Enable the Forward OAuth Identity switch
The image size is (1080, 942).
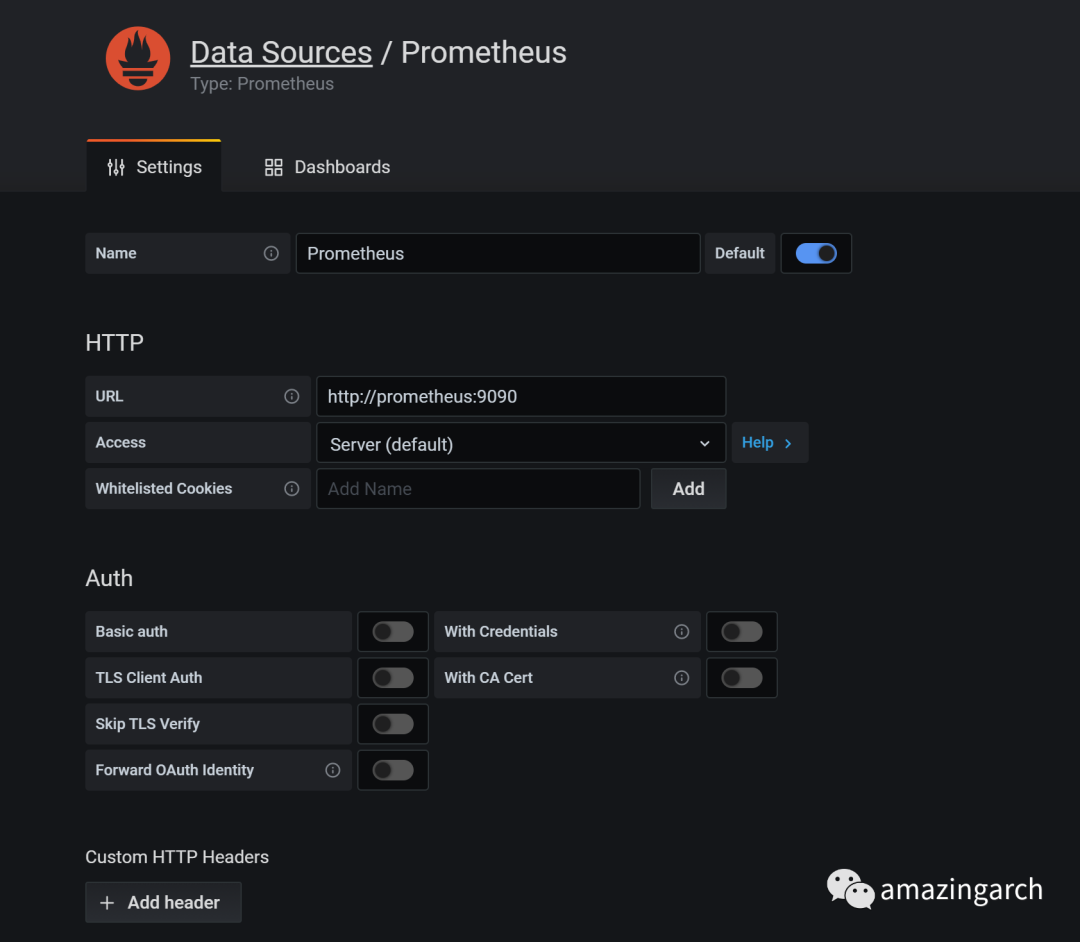pyautogui.click(x=393, y=771)
